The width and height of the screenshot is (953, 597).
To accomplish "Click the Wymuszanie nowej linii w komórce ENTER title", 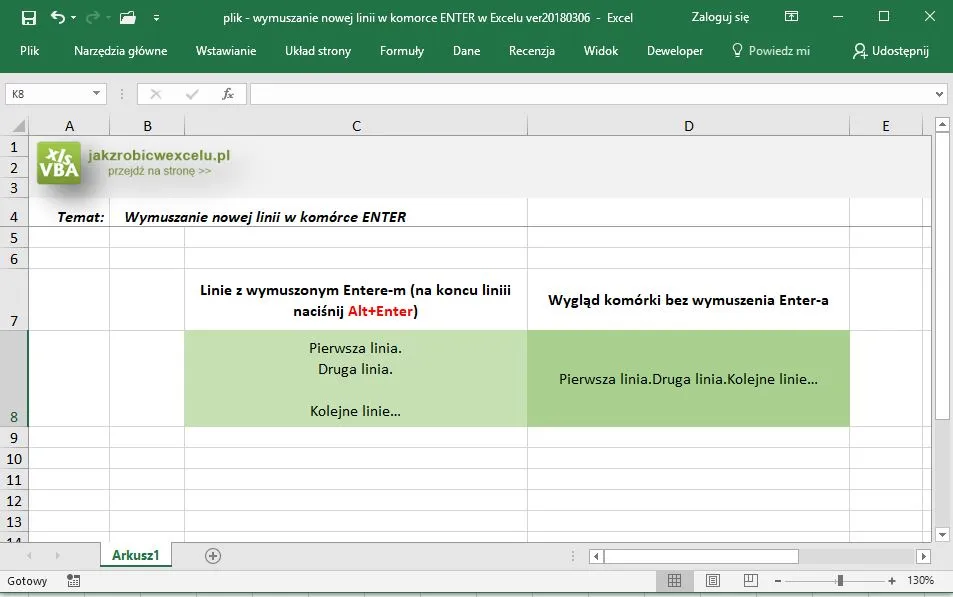I will (265, 217).
